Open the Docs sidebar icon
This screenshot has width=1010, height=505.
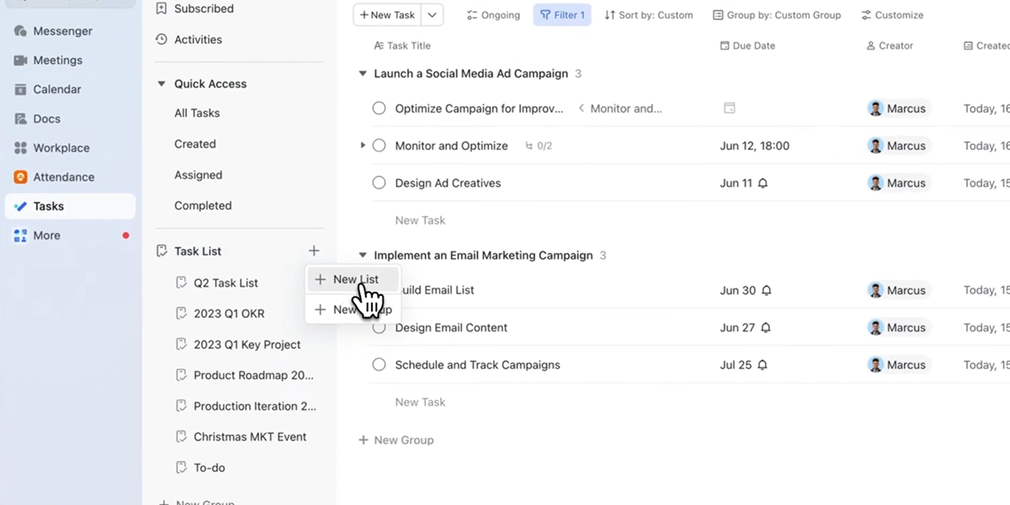(20, 118)
